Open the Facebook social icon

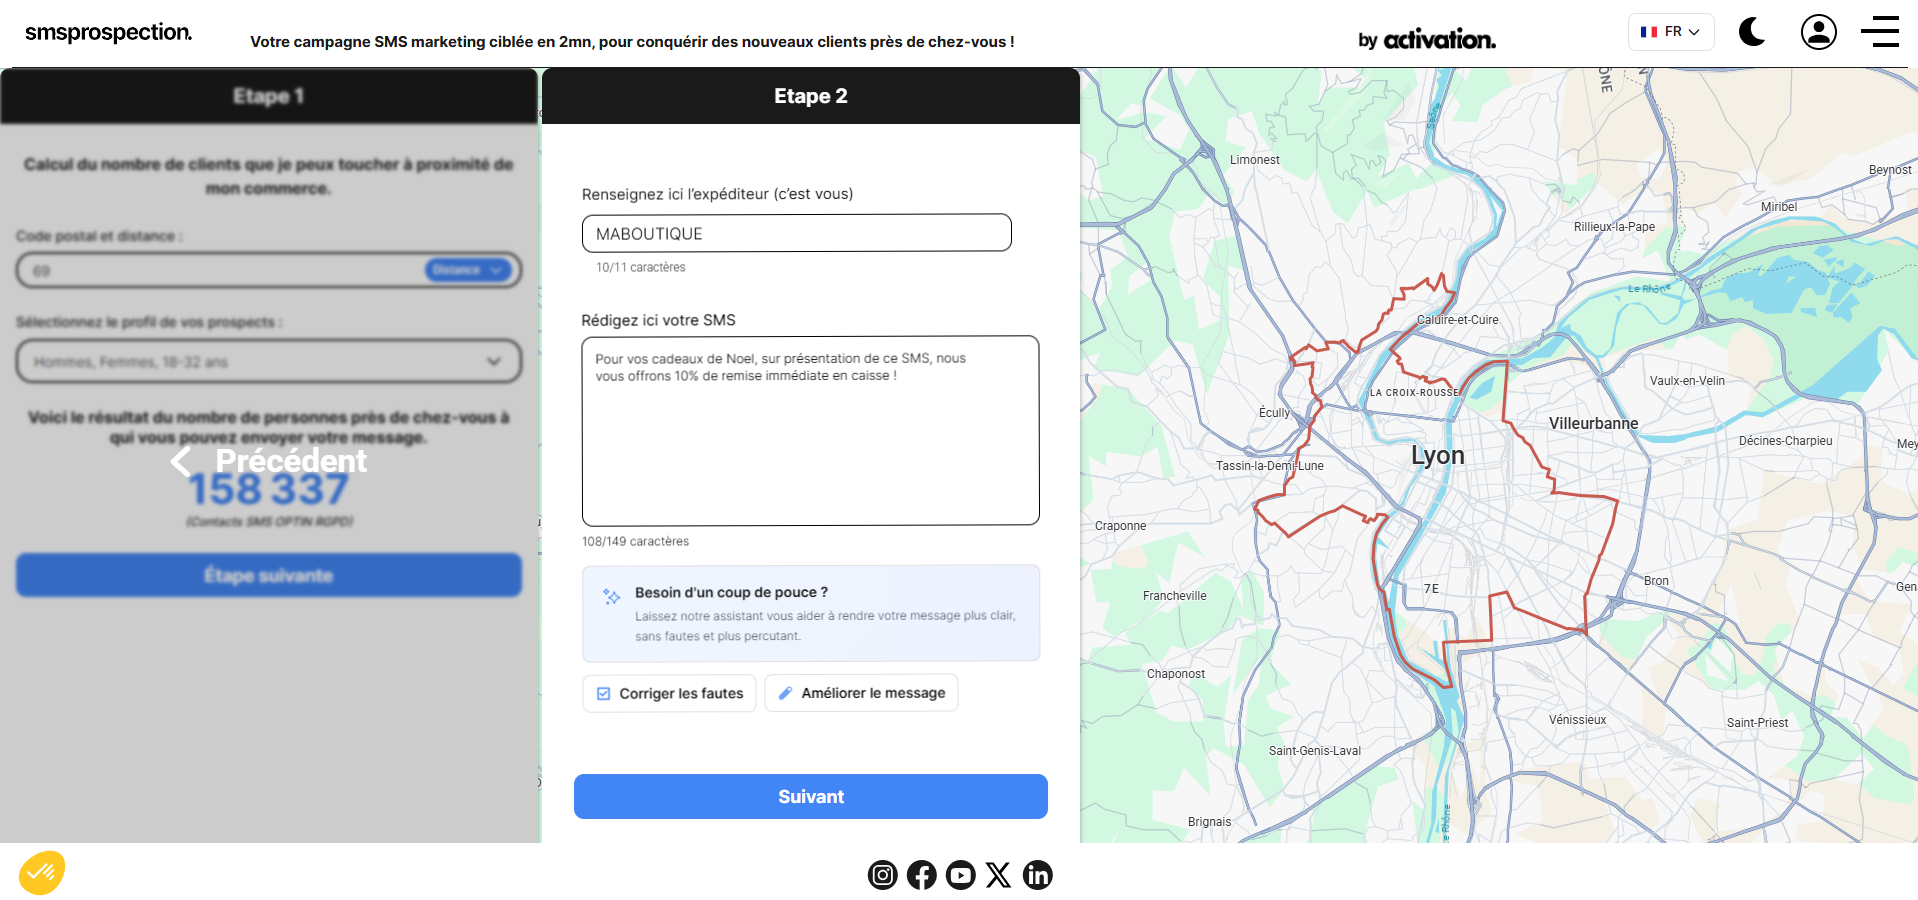[921, 875]
